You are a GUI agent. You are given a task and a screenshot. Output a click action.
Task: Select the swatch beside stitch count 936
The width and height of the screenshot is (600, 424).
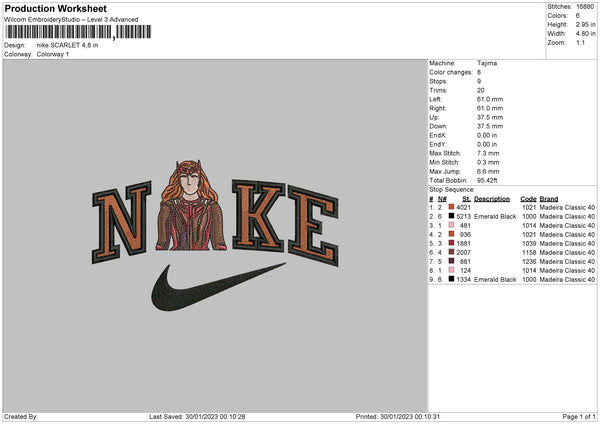click(x=452, y=234)
